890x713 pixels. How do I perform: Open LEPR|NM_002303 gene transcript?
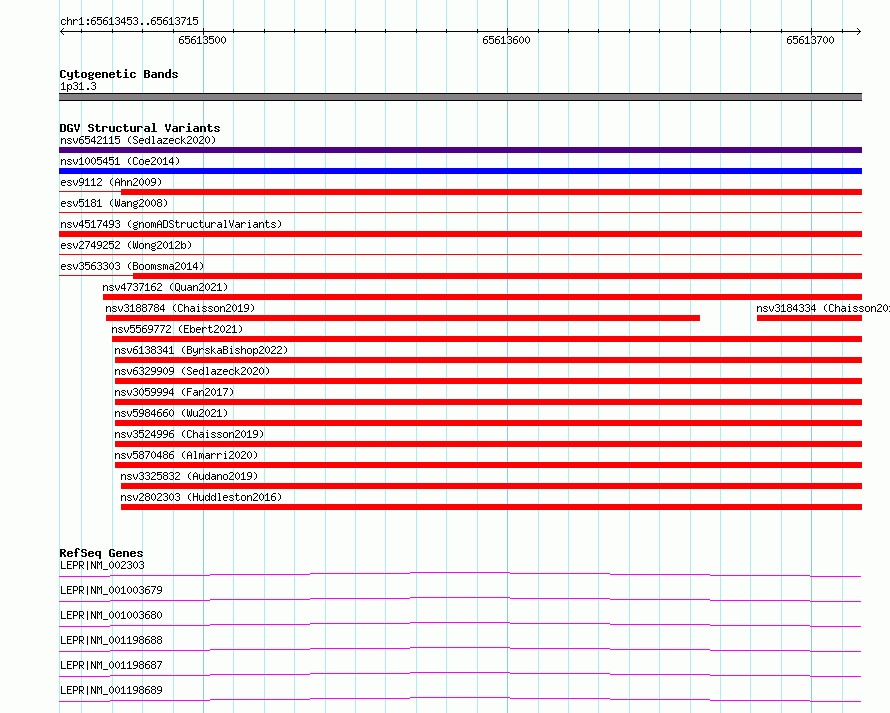coord(102,565)
